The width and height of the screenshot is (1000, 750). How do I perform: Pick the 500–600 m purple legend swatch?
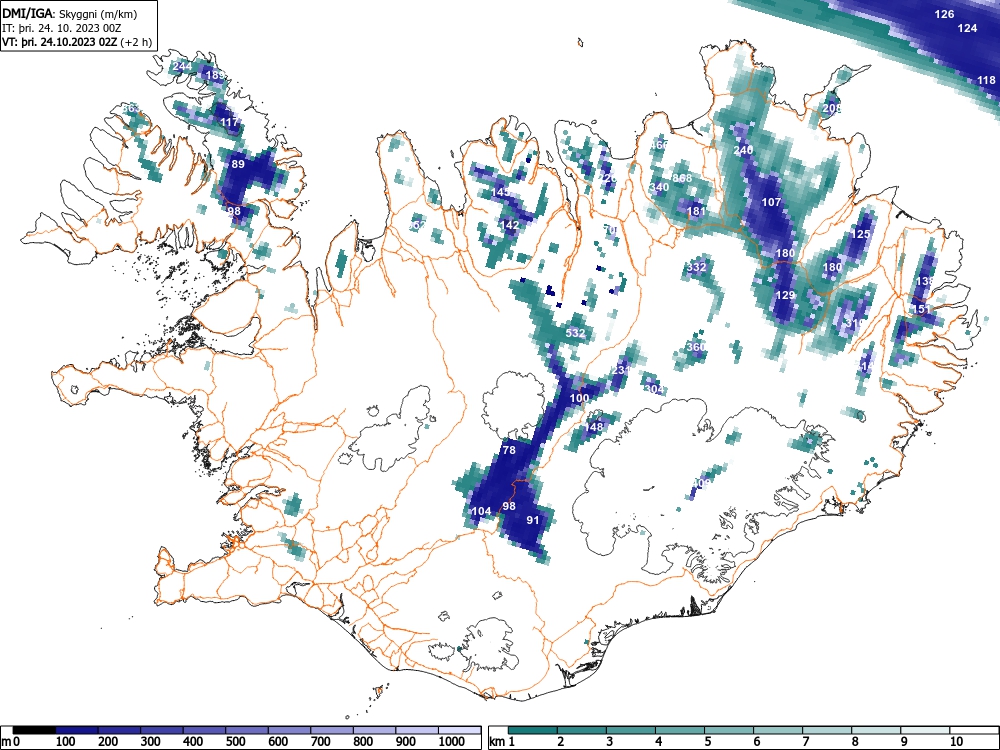[x=247, y=730]
